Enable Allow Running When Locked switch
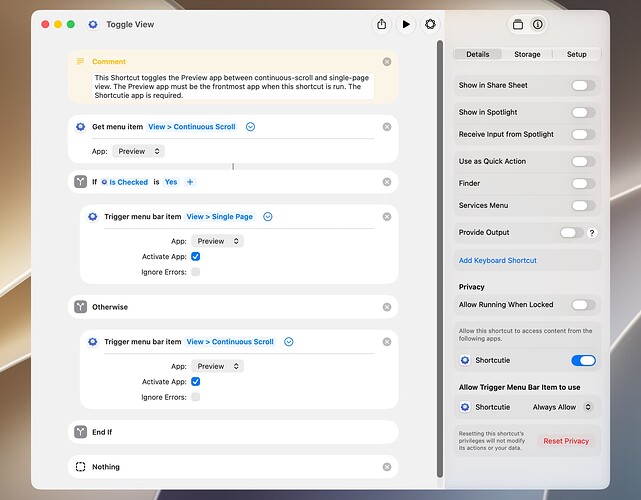Viewport: 641px width, 500px height. [x=583, y=305]
